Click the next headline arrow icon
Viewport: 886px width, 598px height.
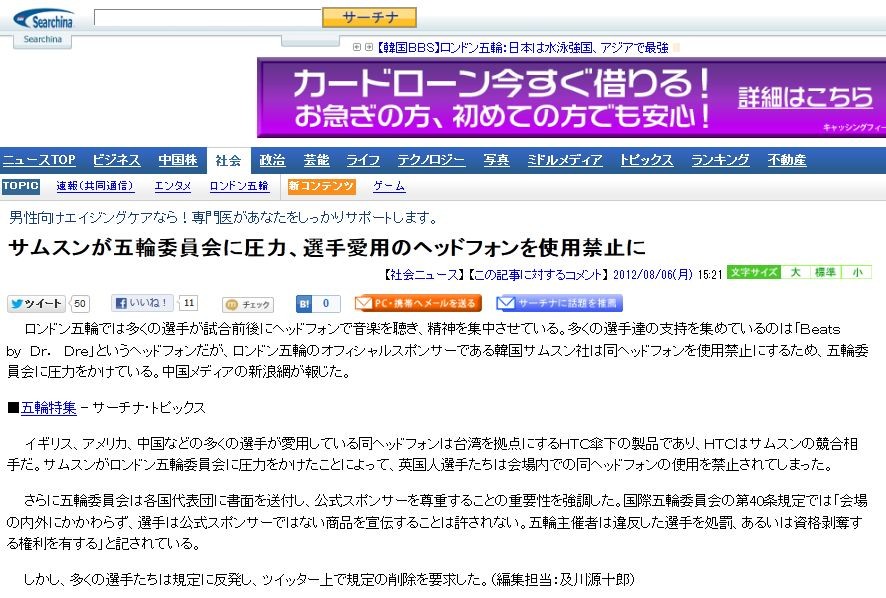point(368,47)
